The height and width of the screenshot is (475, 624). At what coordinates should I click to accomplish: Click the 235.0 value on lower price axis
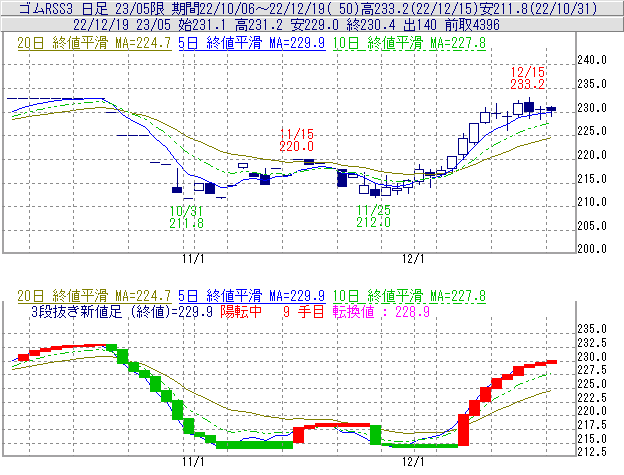click(592, 329)
